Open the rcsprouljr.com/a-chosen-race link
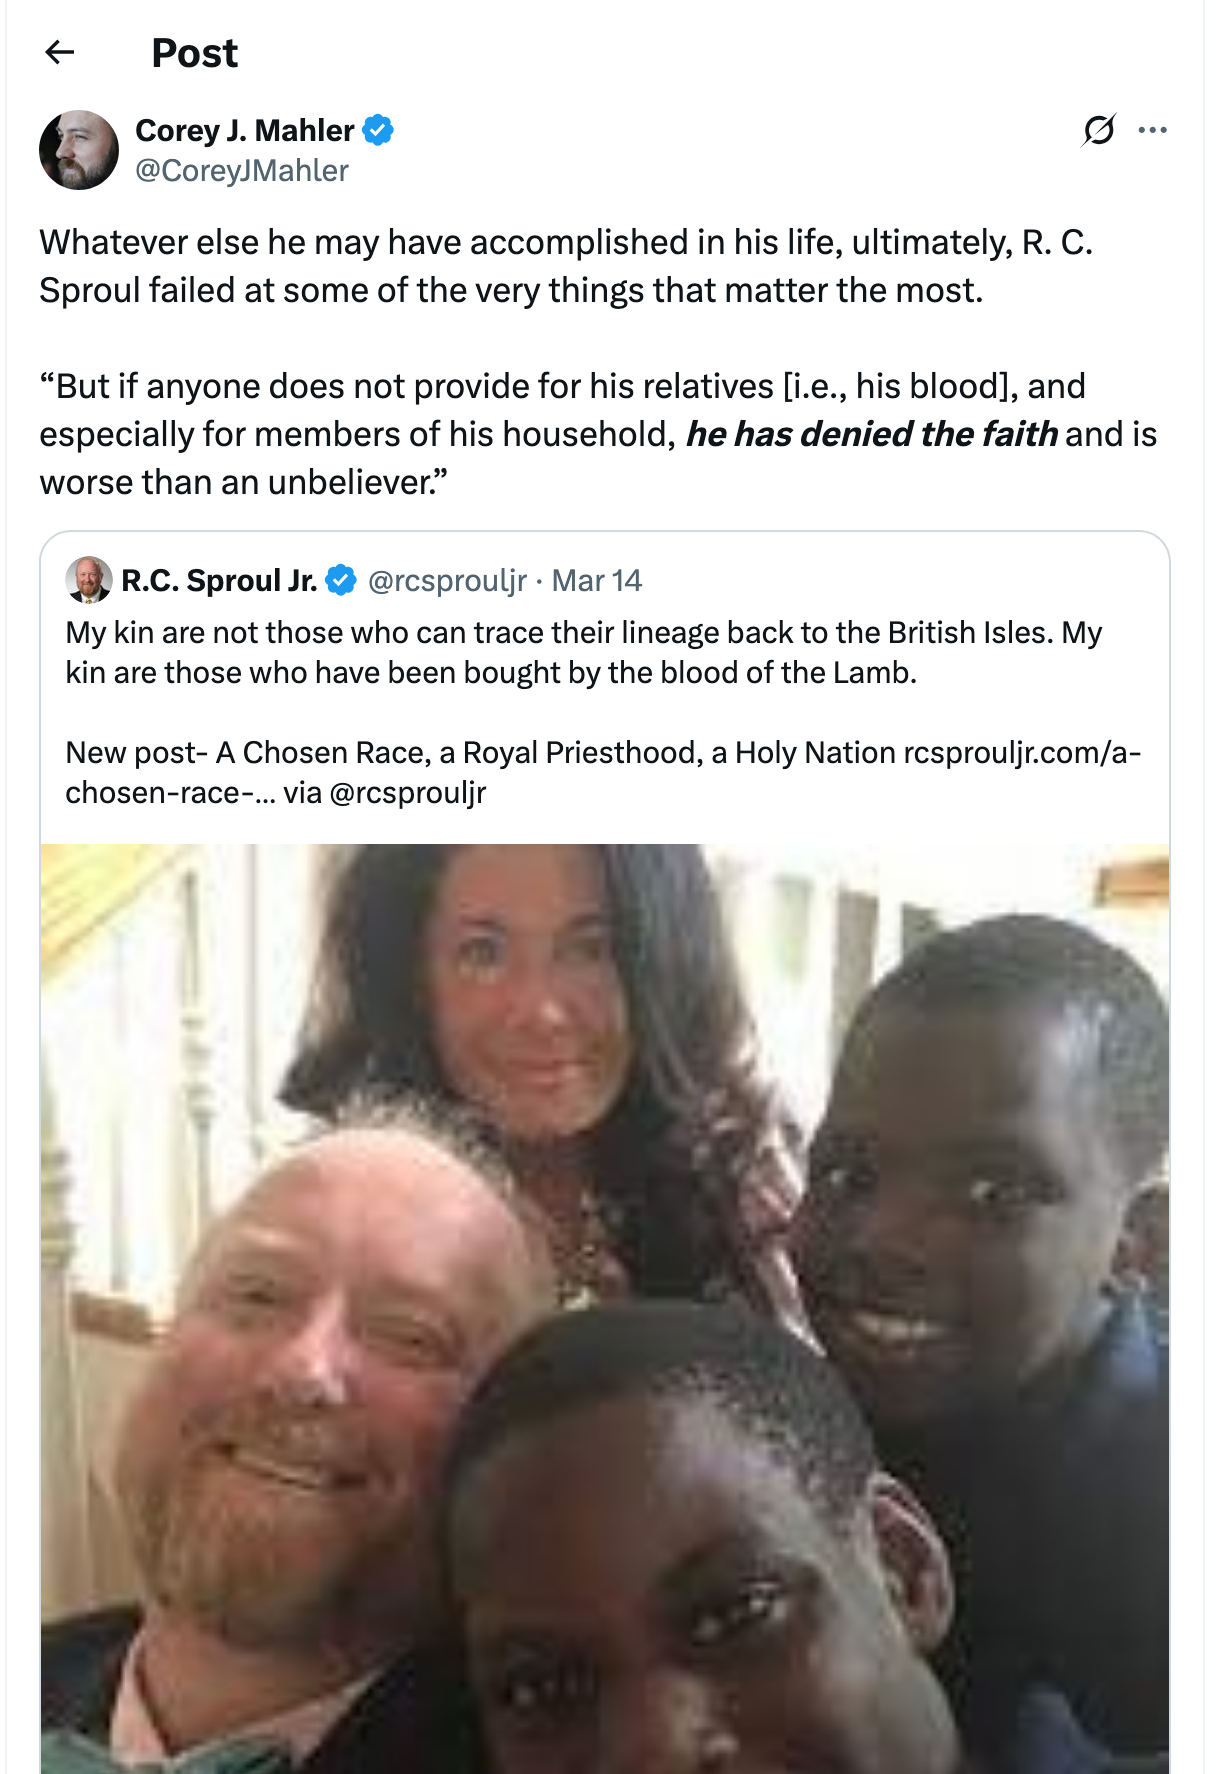Image resolution: width=1224 pixels, height=1774 pixels. [x=1021, y=752]
